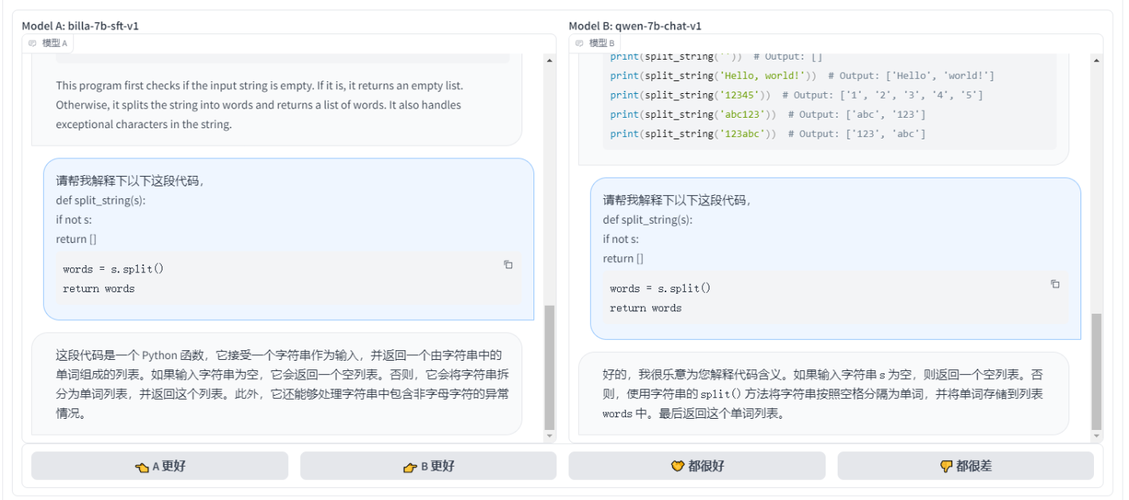Vote that model A is better
Viewport: 1129px width, 500px height.
pyautogui.click(x=159, y=466)
